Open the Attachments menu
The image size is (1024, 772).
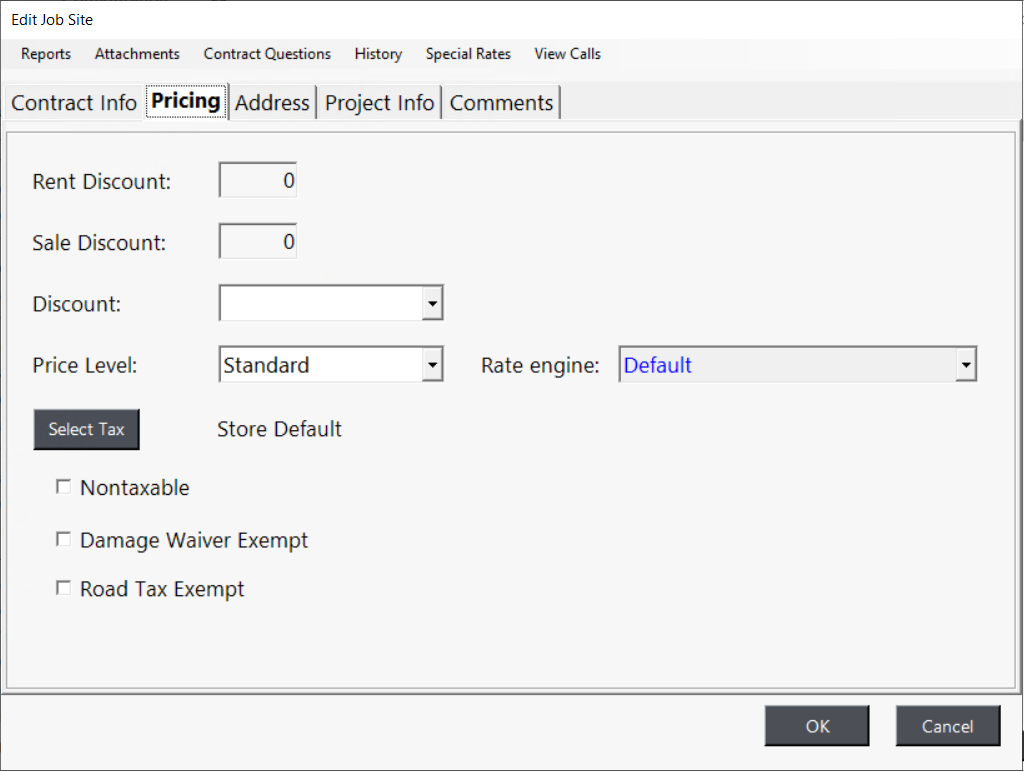pos(137,54)
